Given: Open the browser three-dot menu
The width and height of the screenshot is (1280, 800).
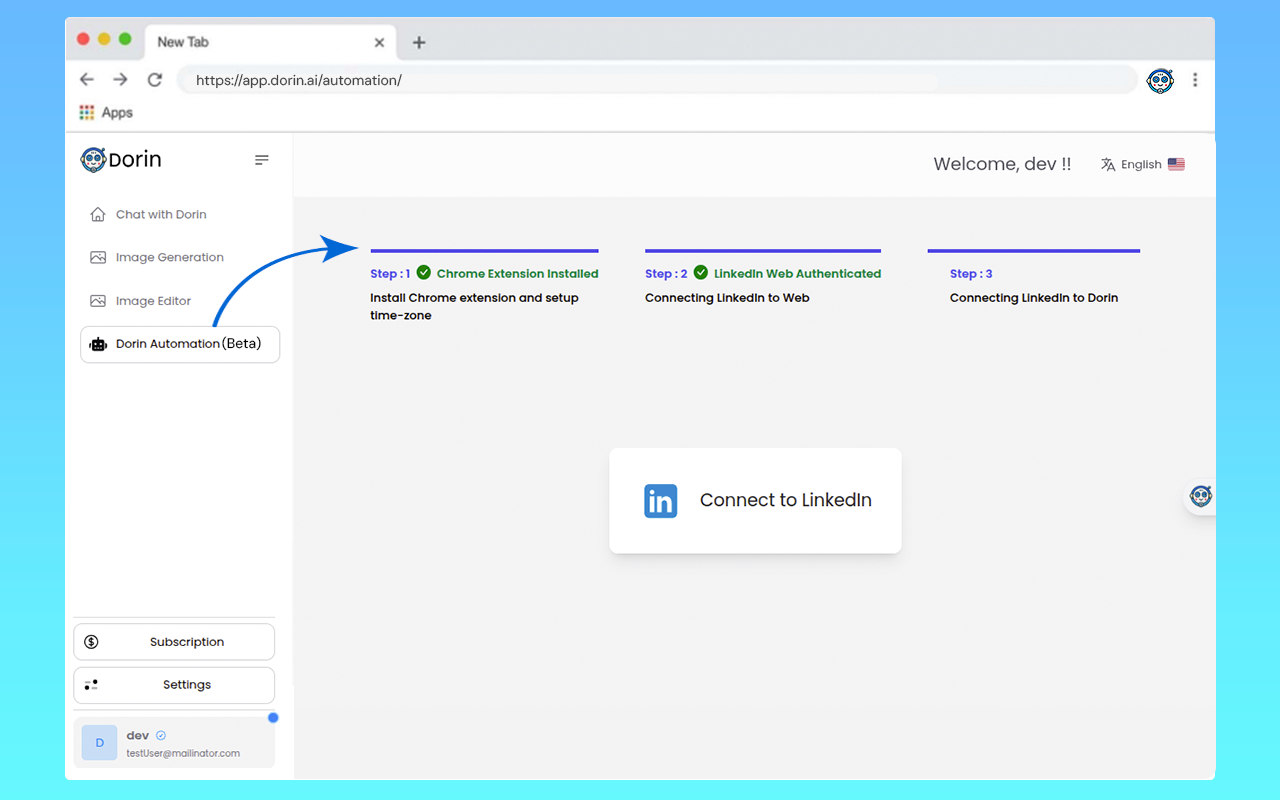Looking at the screenshot, I should 1195,80.
